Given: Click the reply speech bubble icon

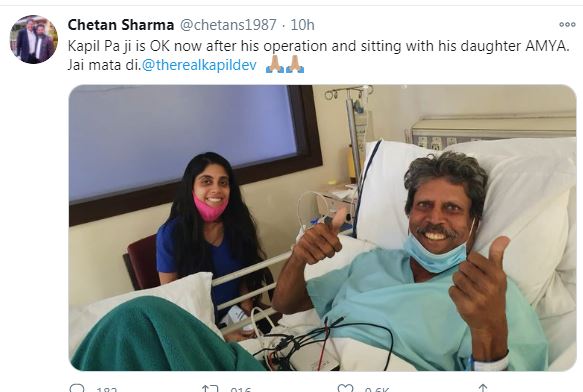Looking at the screenshot, I should pyautogui.click(x=77, y=388).
